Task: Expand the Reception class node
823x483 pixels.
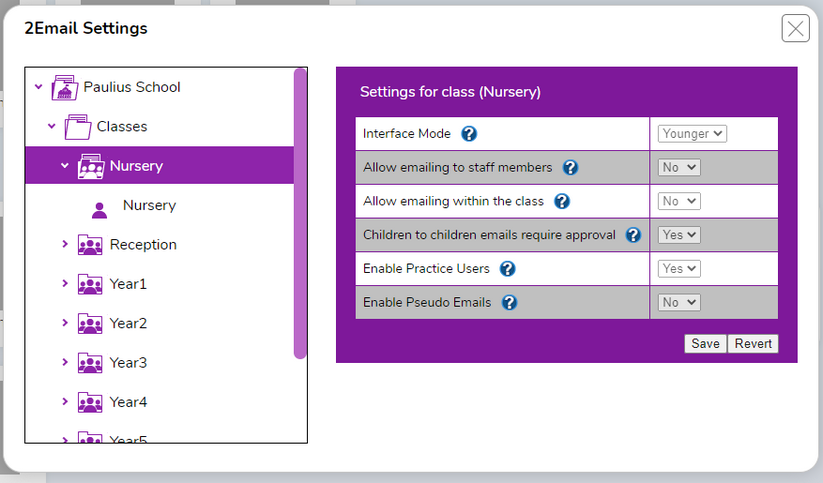Action: pos(65,244)
